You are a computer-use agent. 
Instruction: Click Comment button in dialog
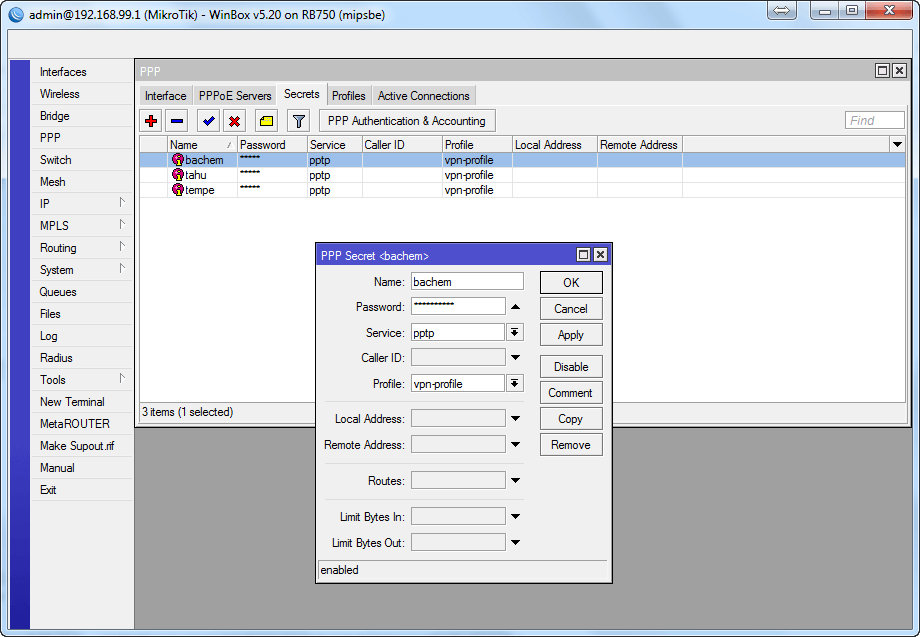click(571, 392)
